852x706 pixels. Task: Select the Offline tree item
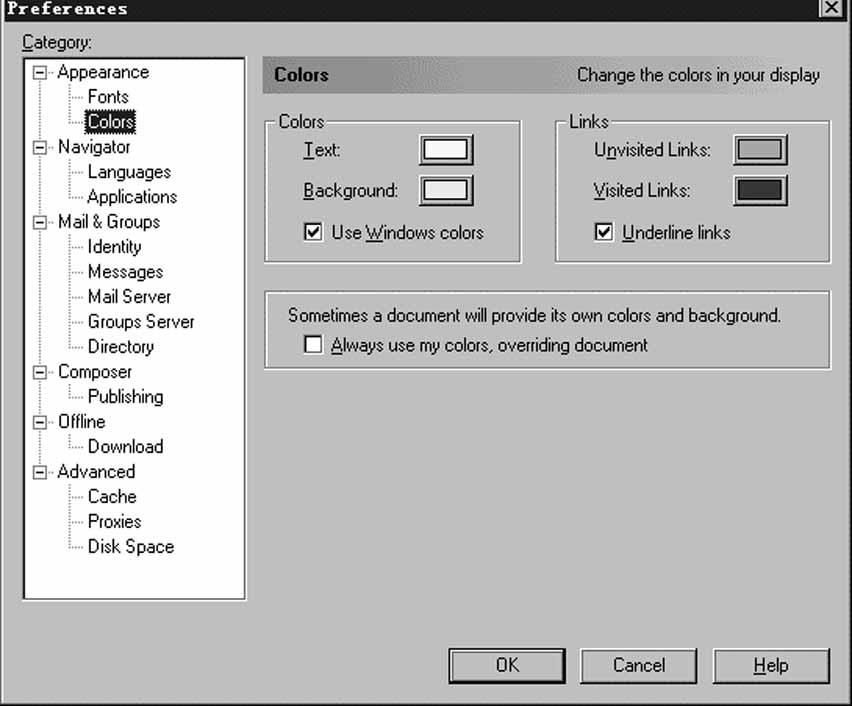[x=82, y=422]
